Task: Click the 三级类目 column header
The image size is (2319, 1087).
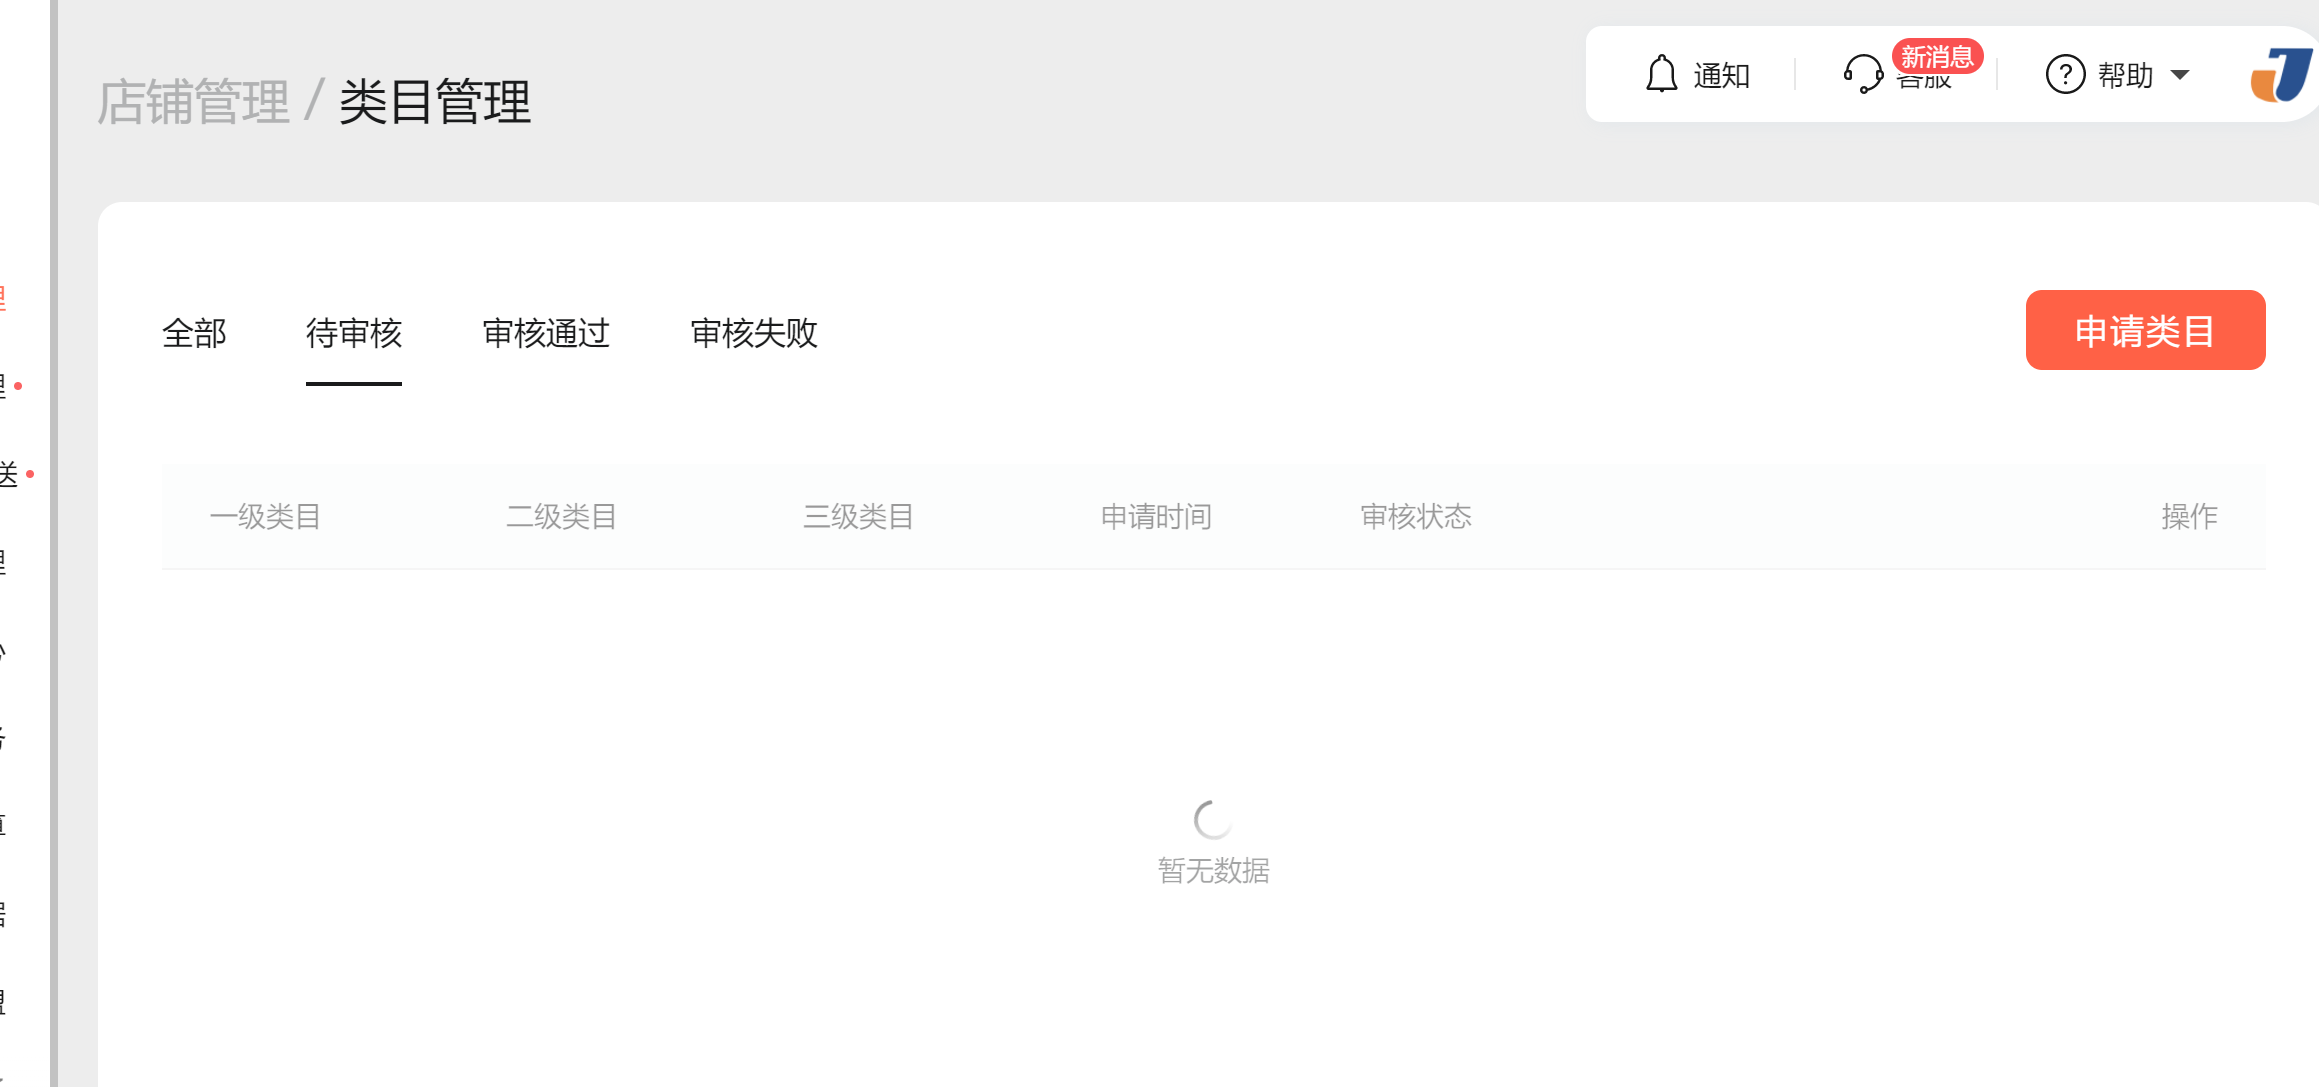Action: coord(858,517)
